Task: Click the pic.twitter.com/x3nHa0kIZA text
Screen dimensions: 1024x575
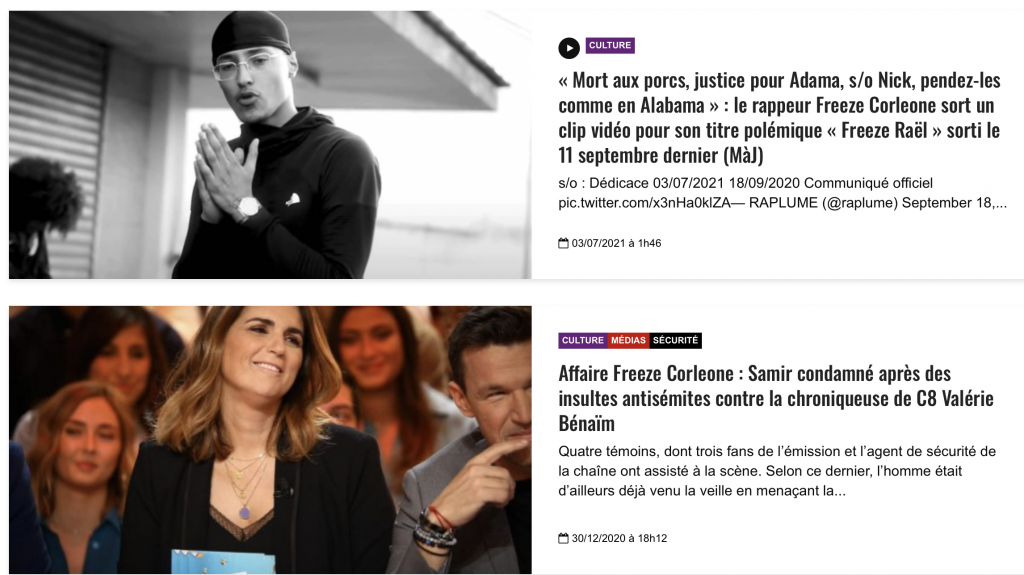Action: (644, 203)
